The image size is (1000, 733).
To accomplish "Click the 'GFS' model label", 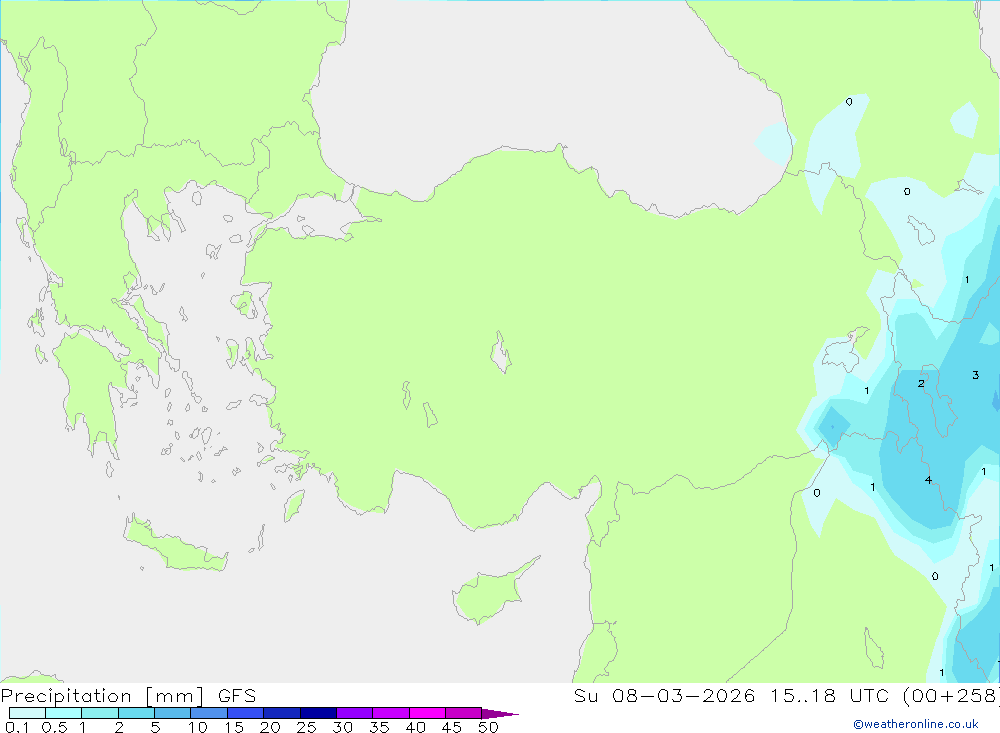I will (x=237, y=696).
